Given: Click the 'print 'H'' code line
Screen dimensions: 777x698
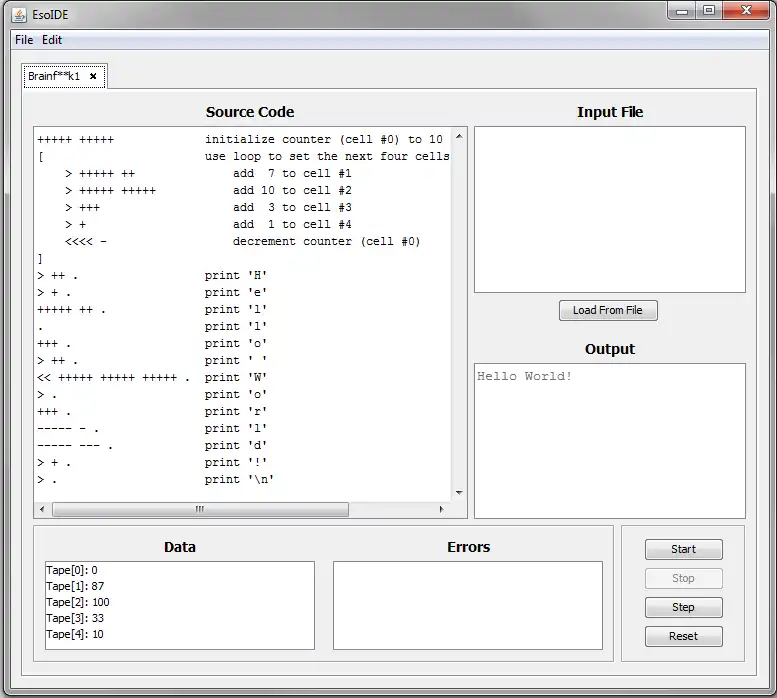Looking at the screenshot, I should pos(236,275).
